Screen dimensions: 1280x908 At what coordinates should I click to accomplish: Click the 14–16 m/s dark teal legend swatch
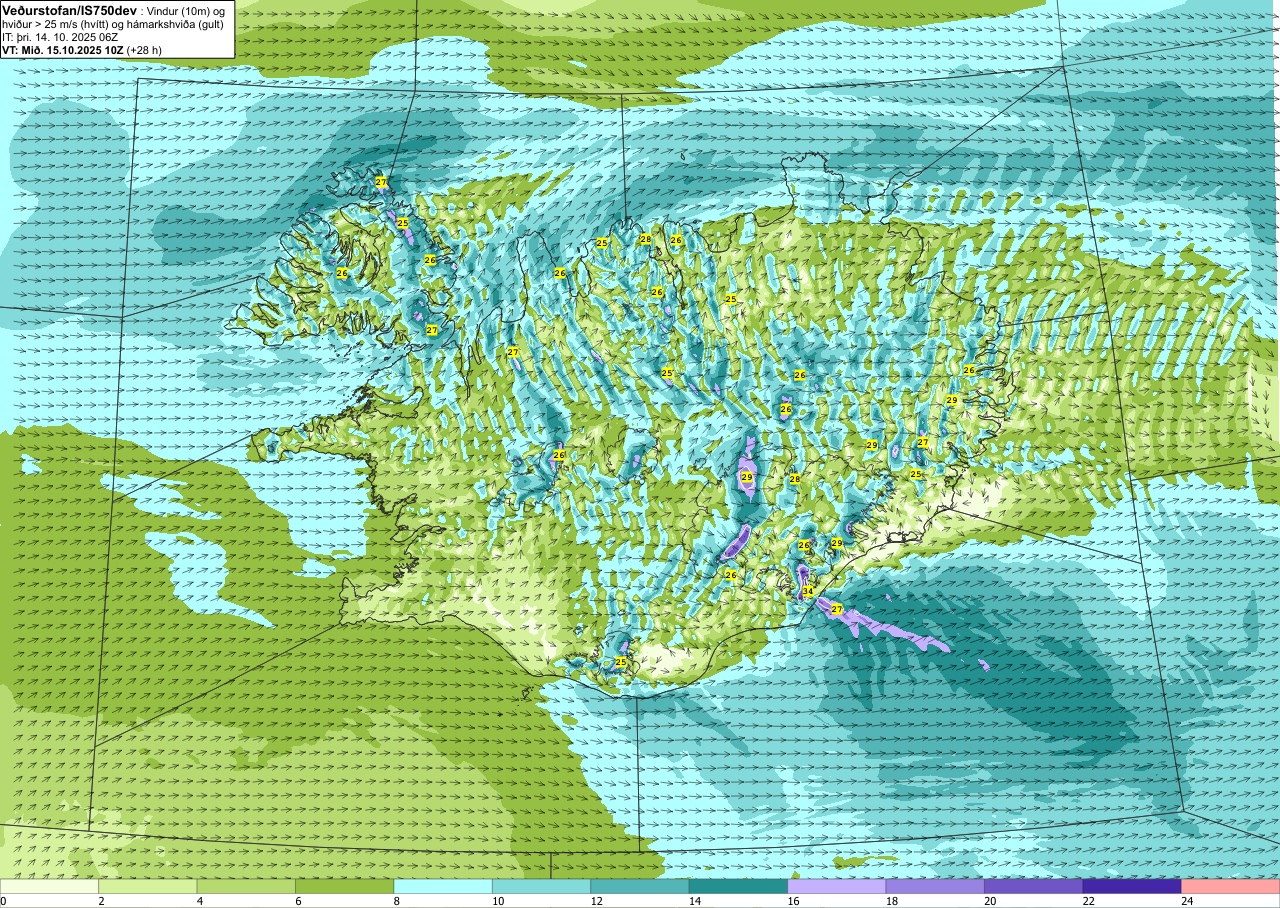coord(738,886)
